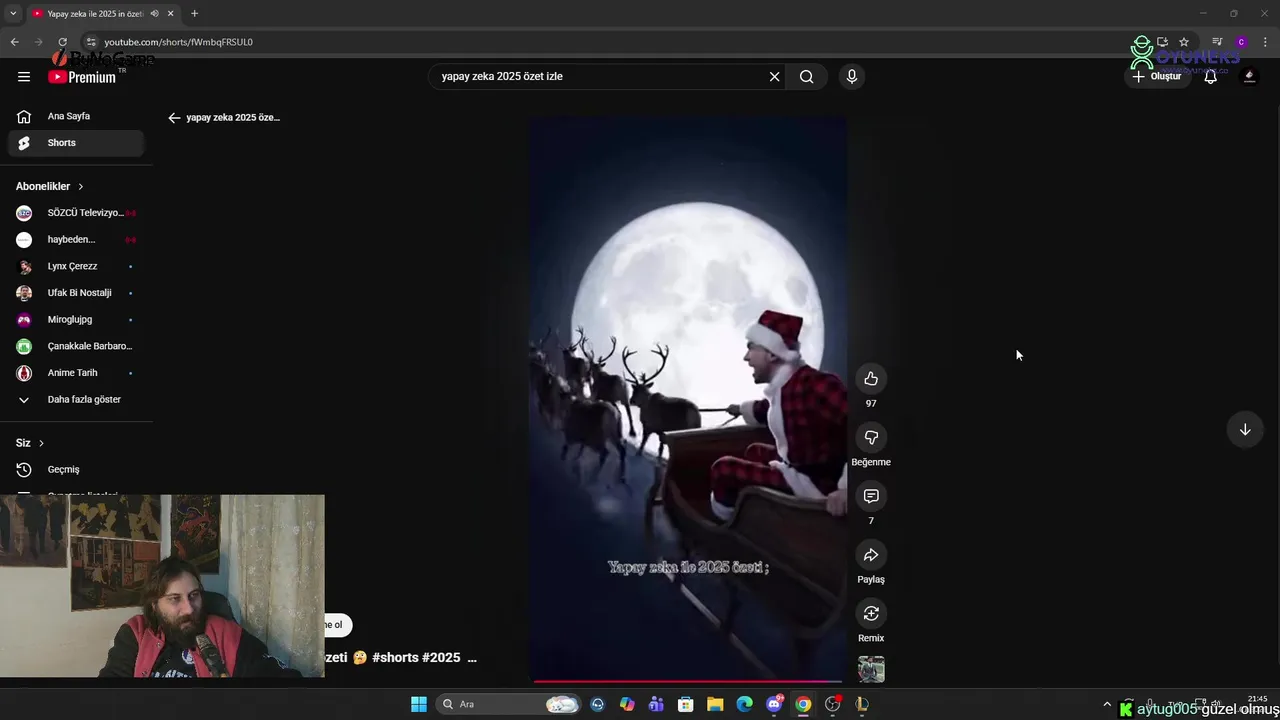The width and height of the screenshot is (1280, 720).
Task: Open the notifications bell
Action: [x=1211, y=76]
